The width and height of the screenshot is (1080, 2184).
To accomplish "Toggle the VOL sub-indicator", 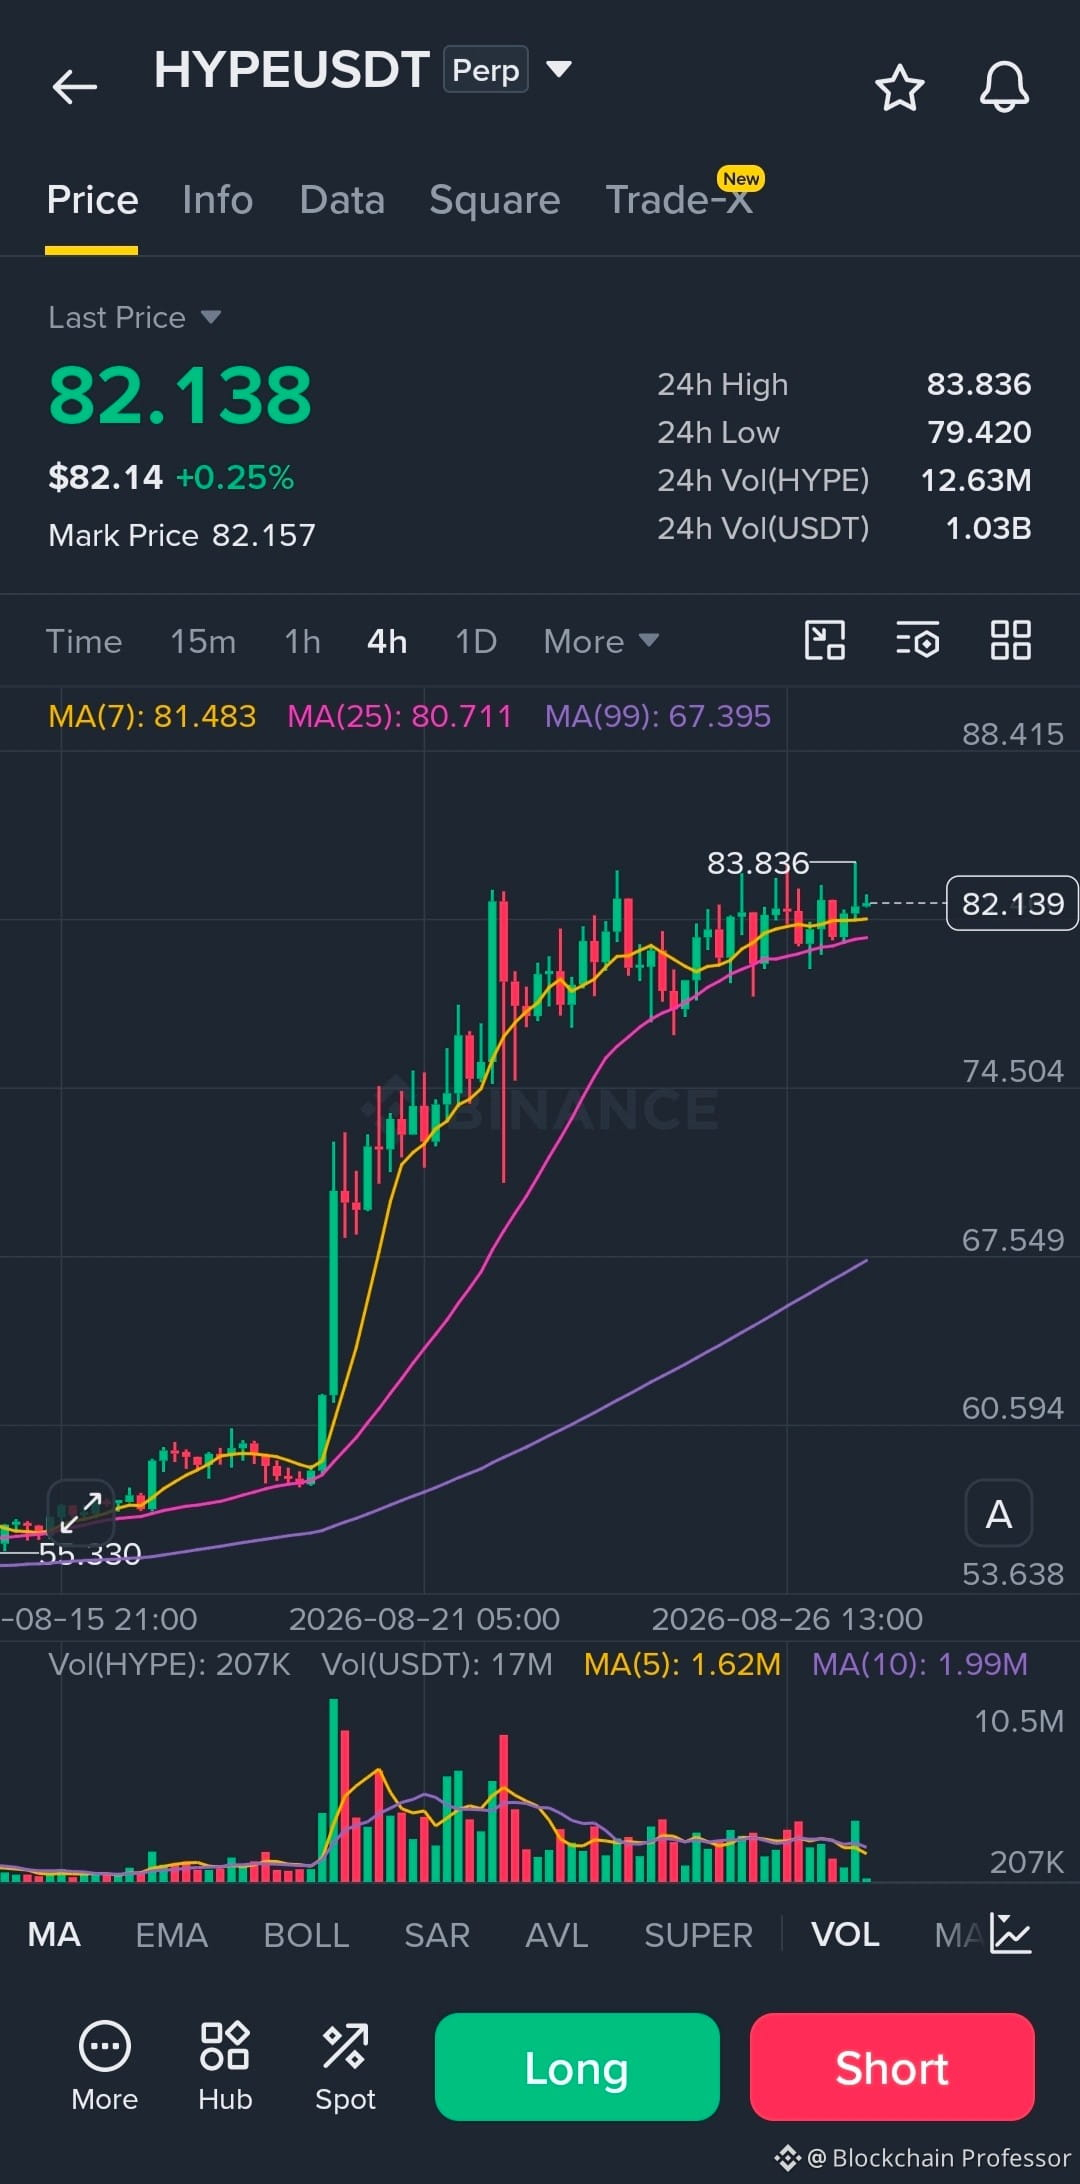I will click(x=845, y=1934).
